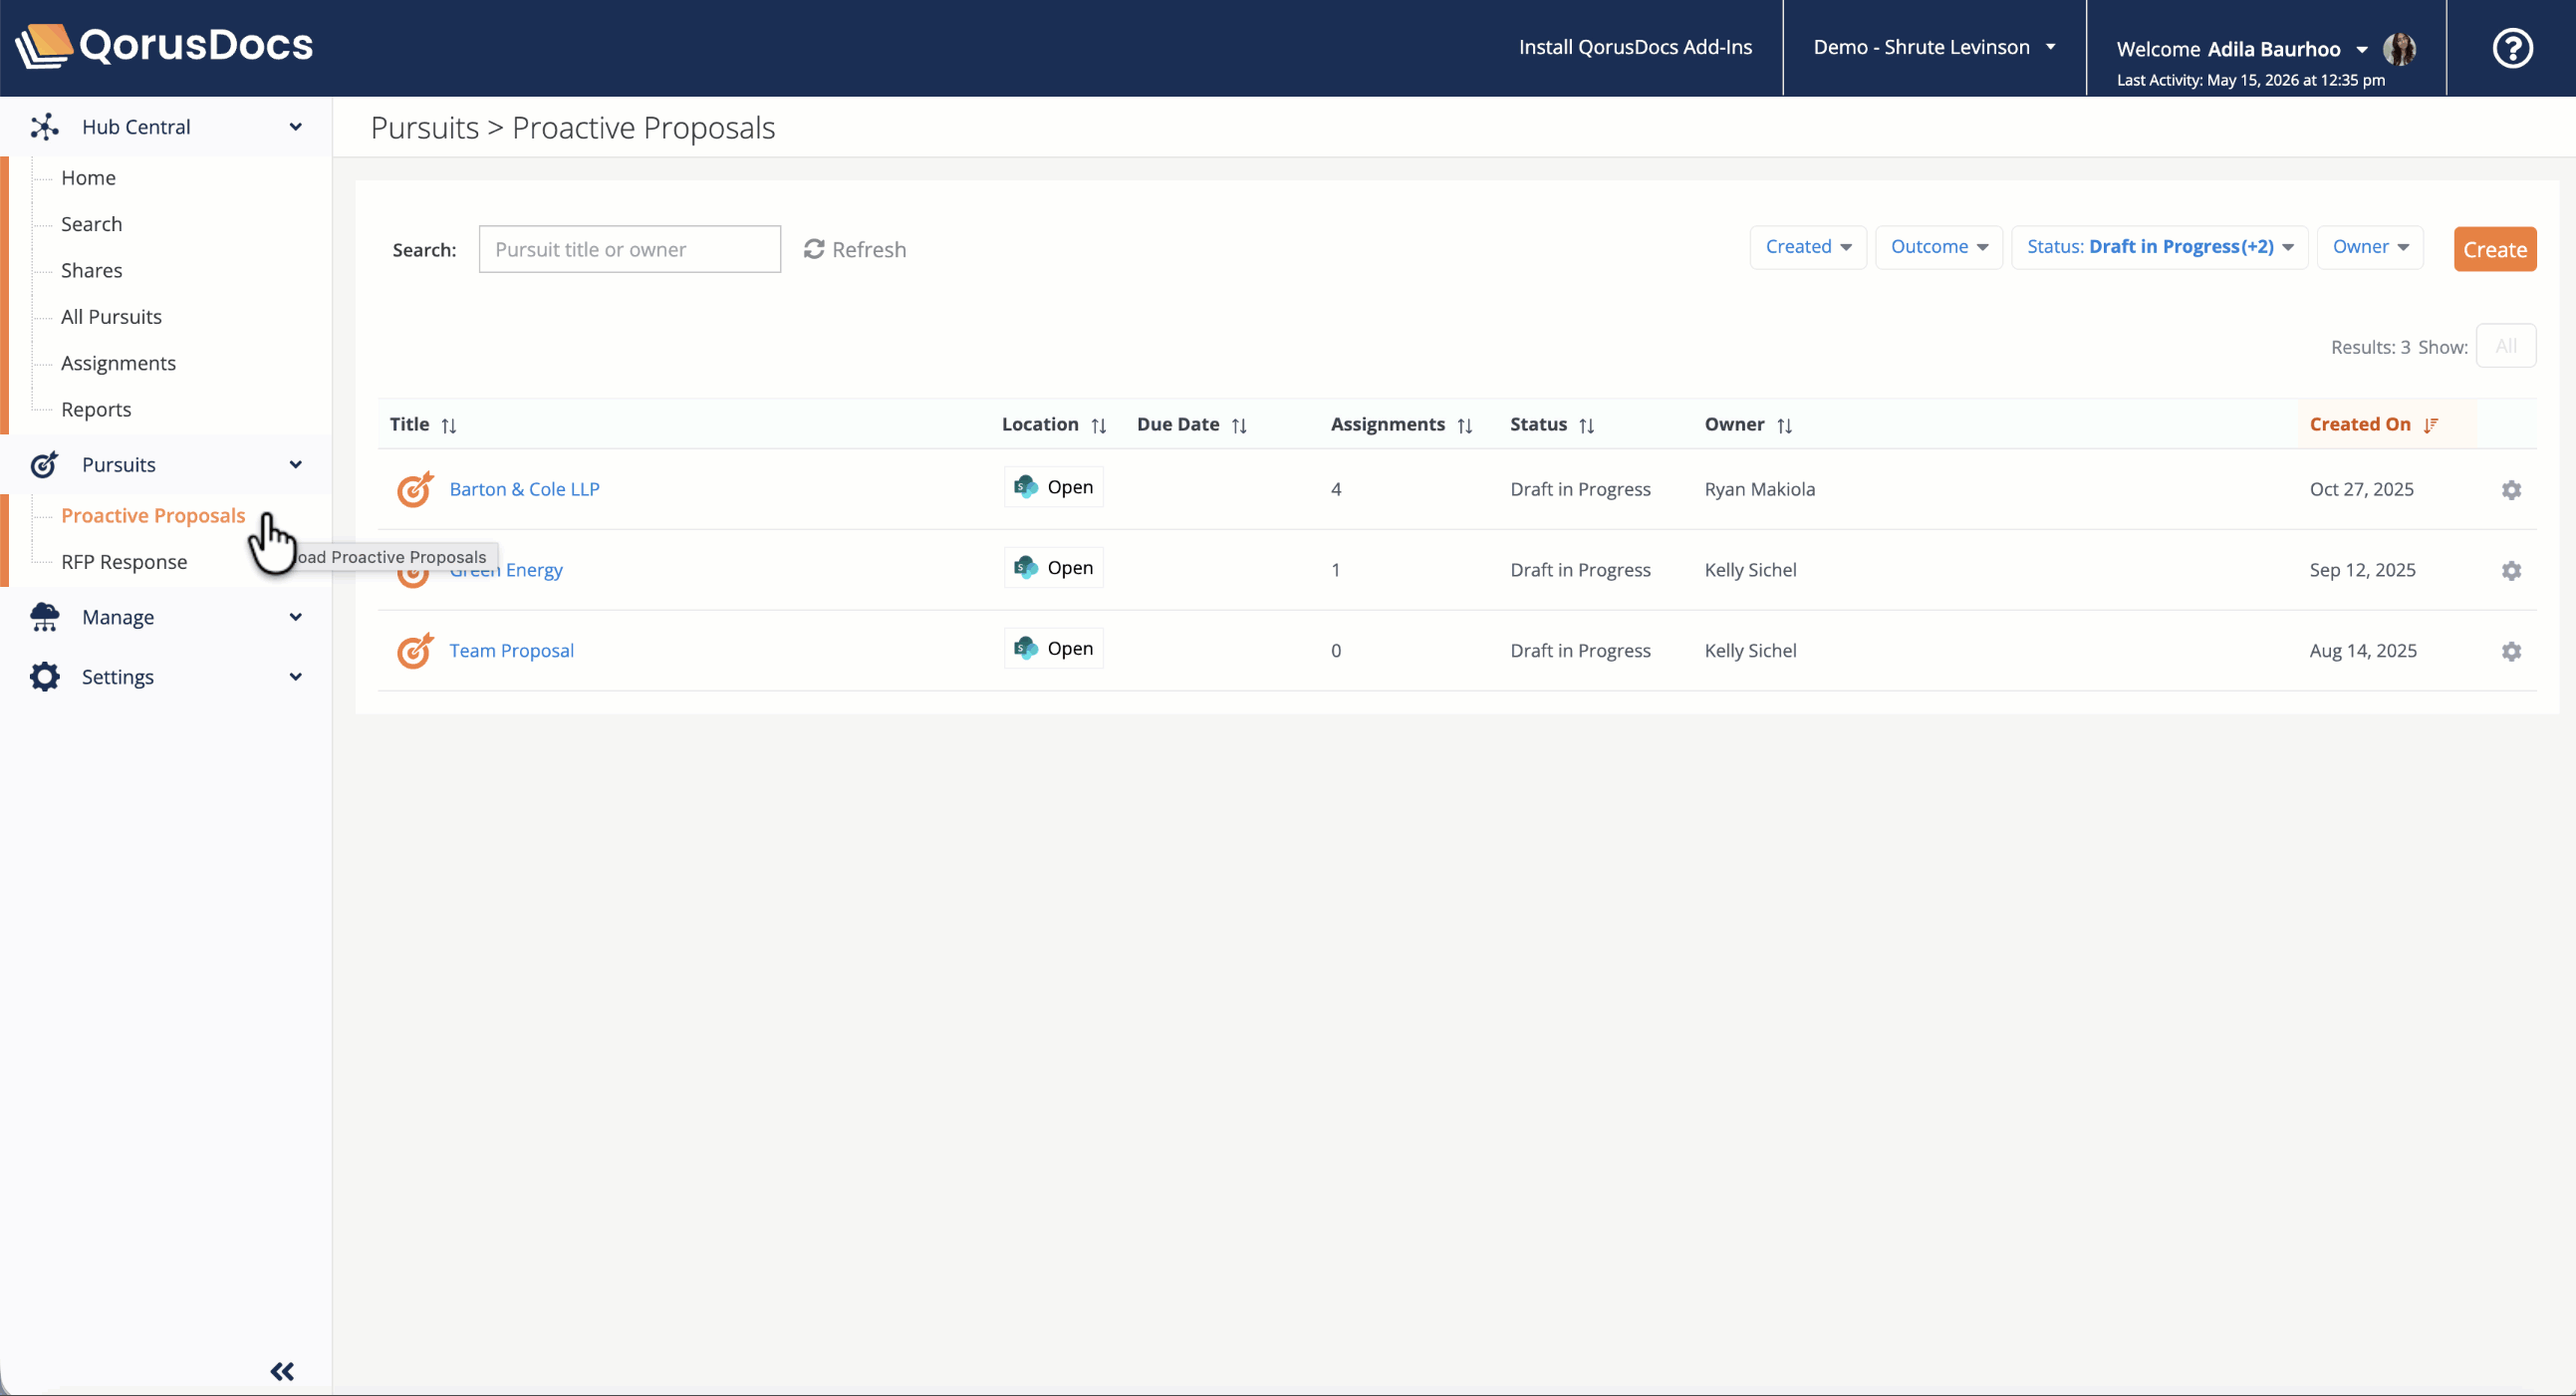Click the Results: 3 count text
The width and height of the screenshot is (2576, 1396).
2370,347
